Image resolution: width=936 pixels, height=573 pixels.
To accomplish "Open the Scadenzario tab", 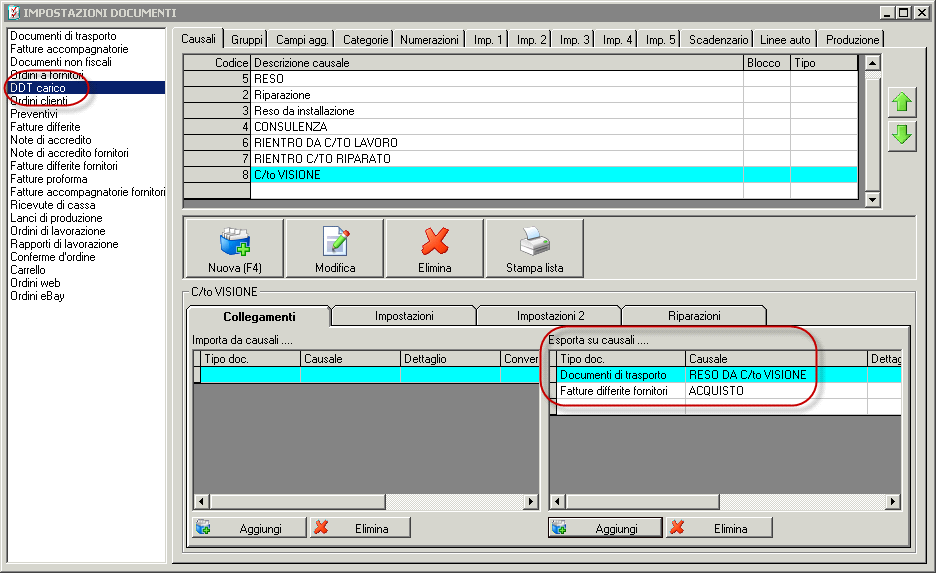I will click(718, 40).
